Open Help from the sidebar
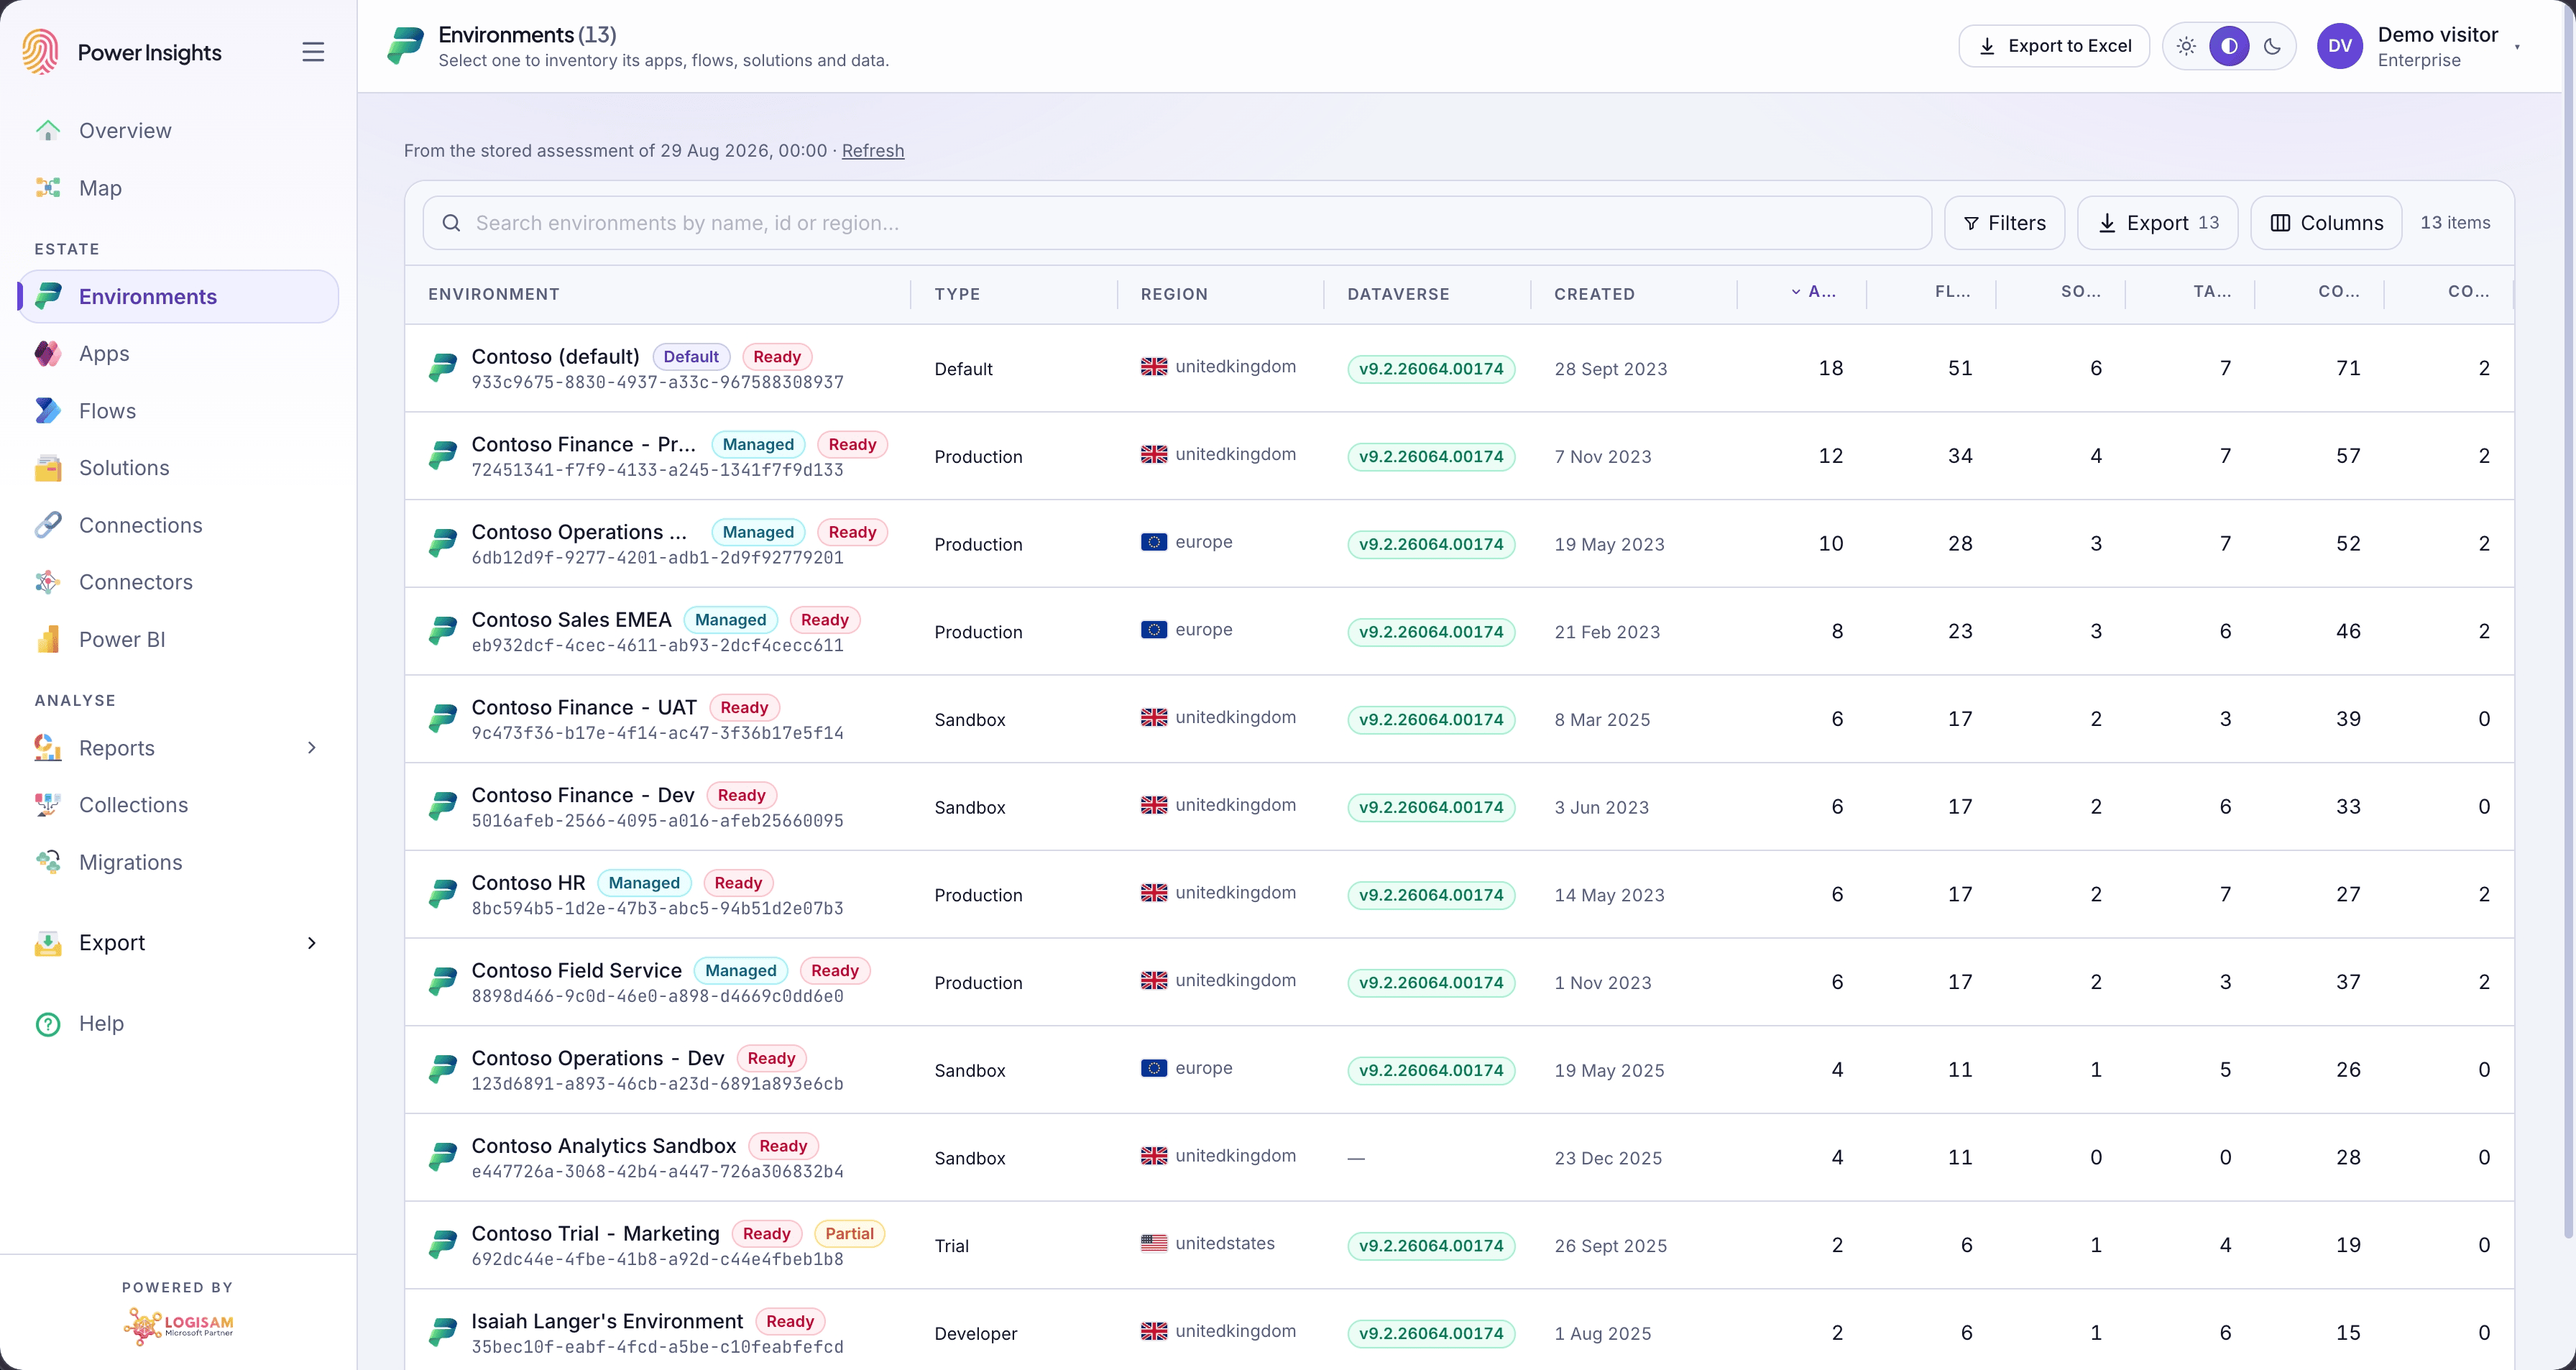Screen dimensions: 2576x1370 click(x=178, y=1024)
